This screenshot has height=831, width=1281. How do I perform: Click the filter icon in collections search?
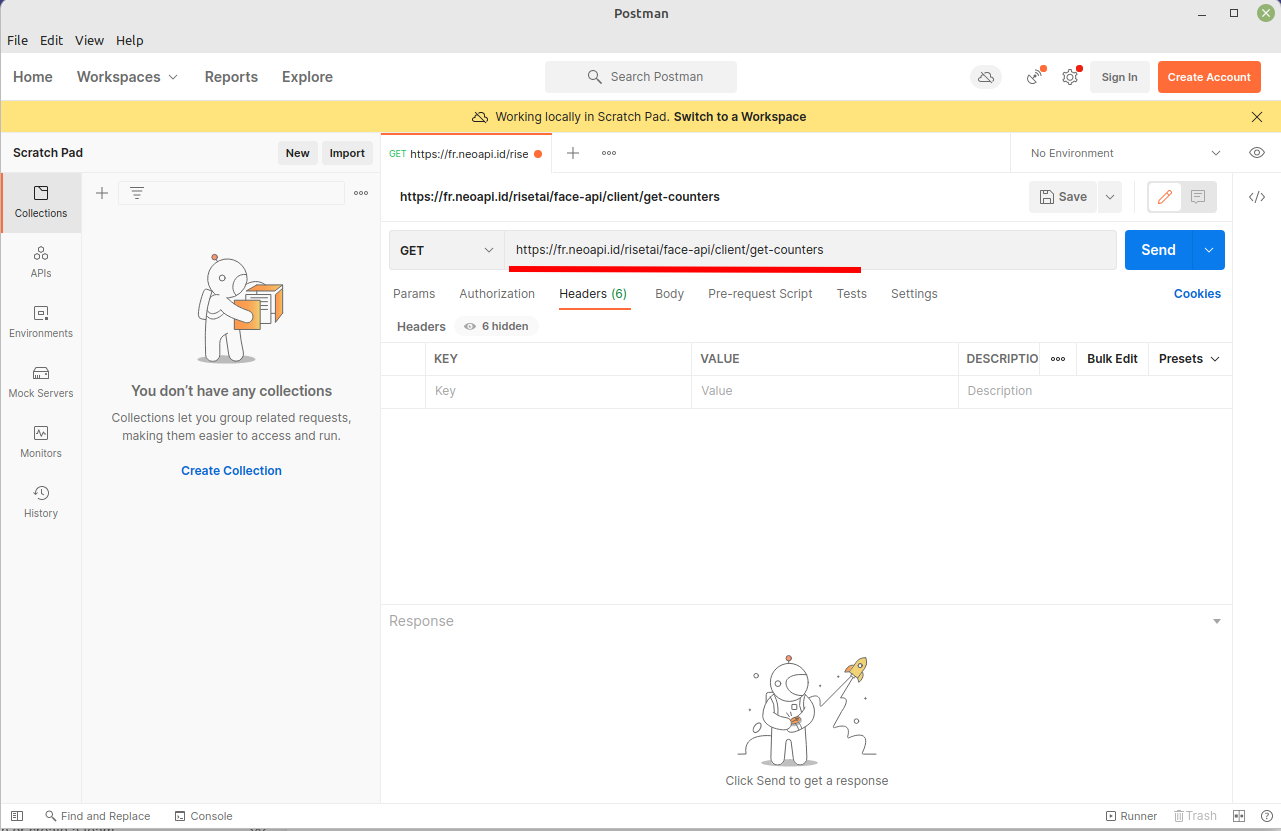(x=137, y=193)
